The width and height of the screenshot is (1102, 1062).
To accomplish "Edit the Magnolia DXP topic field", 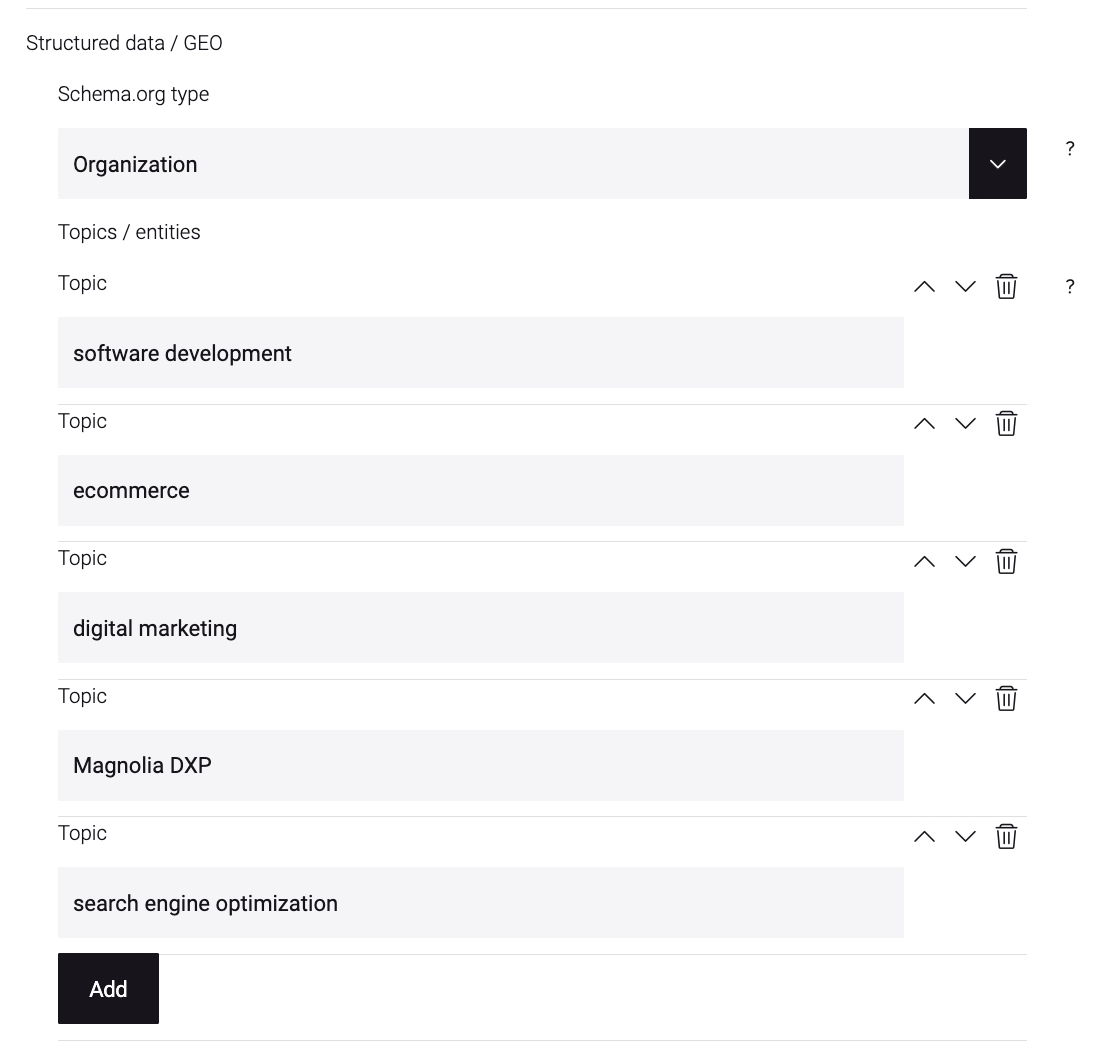I will 481,765.
